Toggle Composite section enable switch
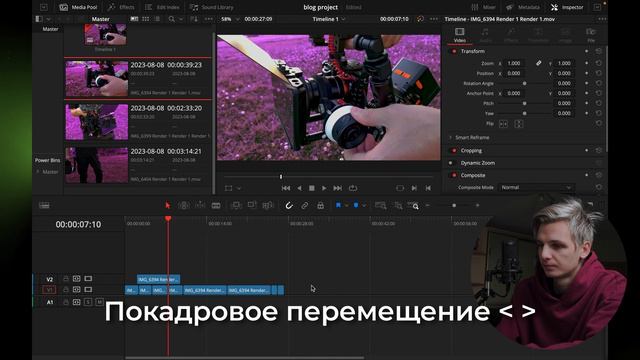This screenshot has width=640, height=360. [x=454, y=175]
